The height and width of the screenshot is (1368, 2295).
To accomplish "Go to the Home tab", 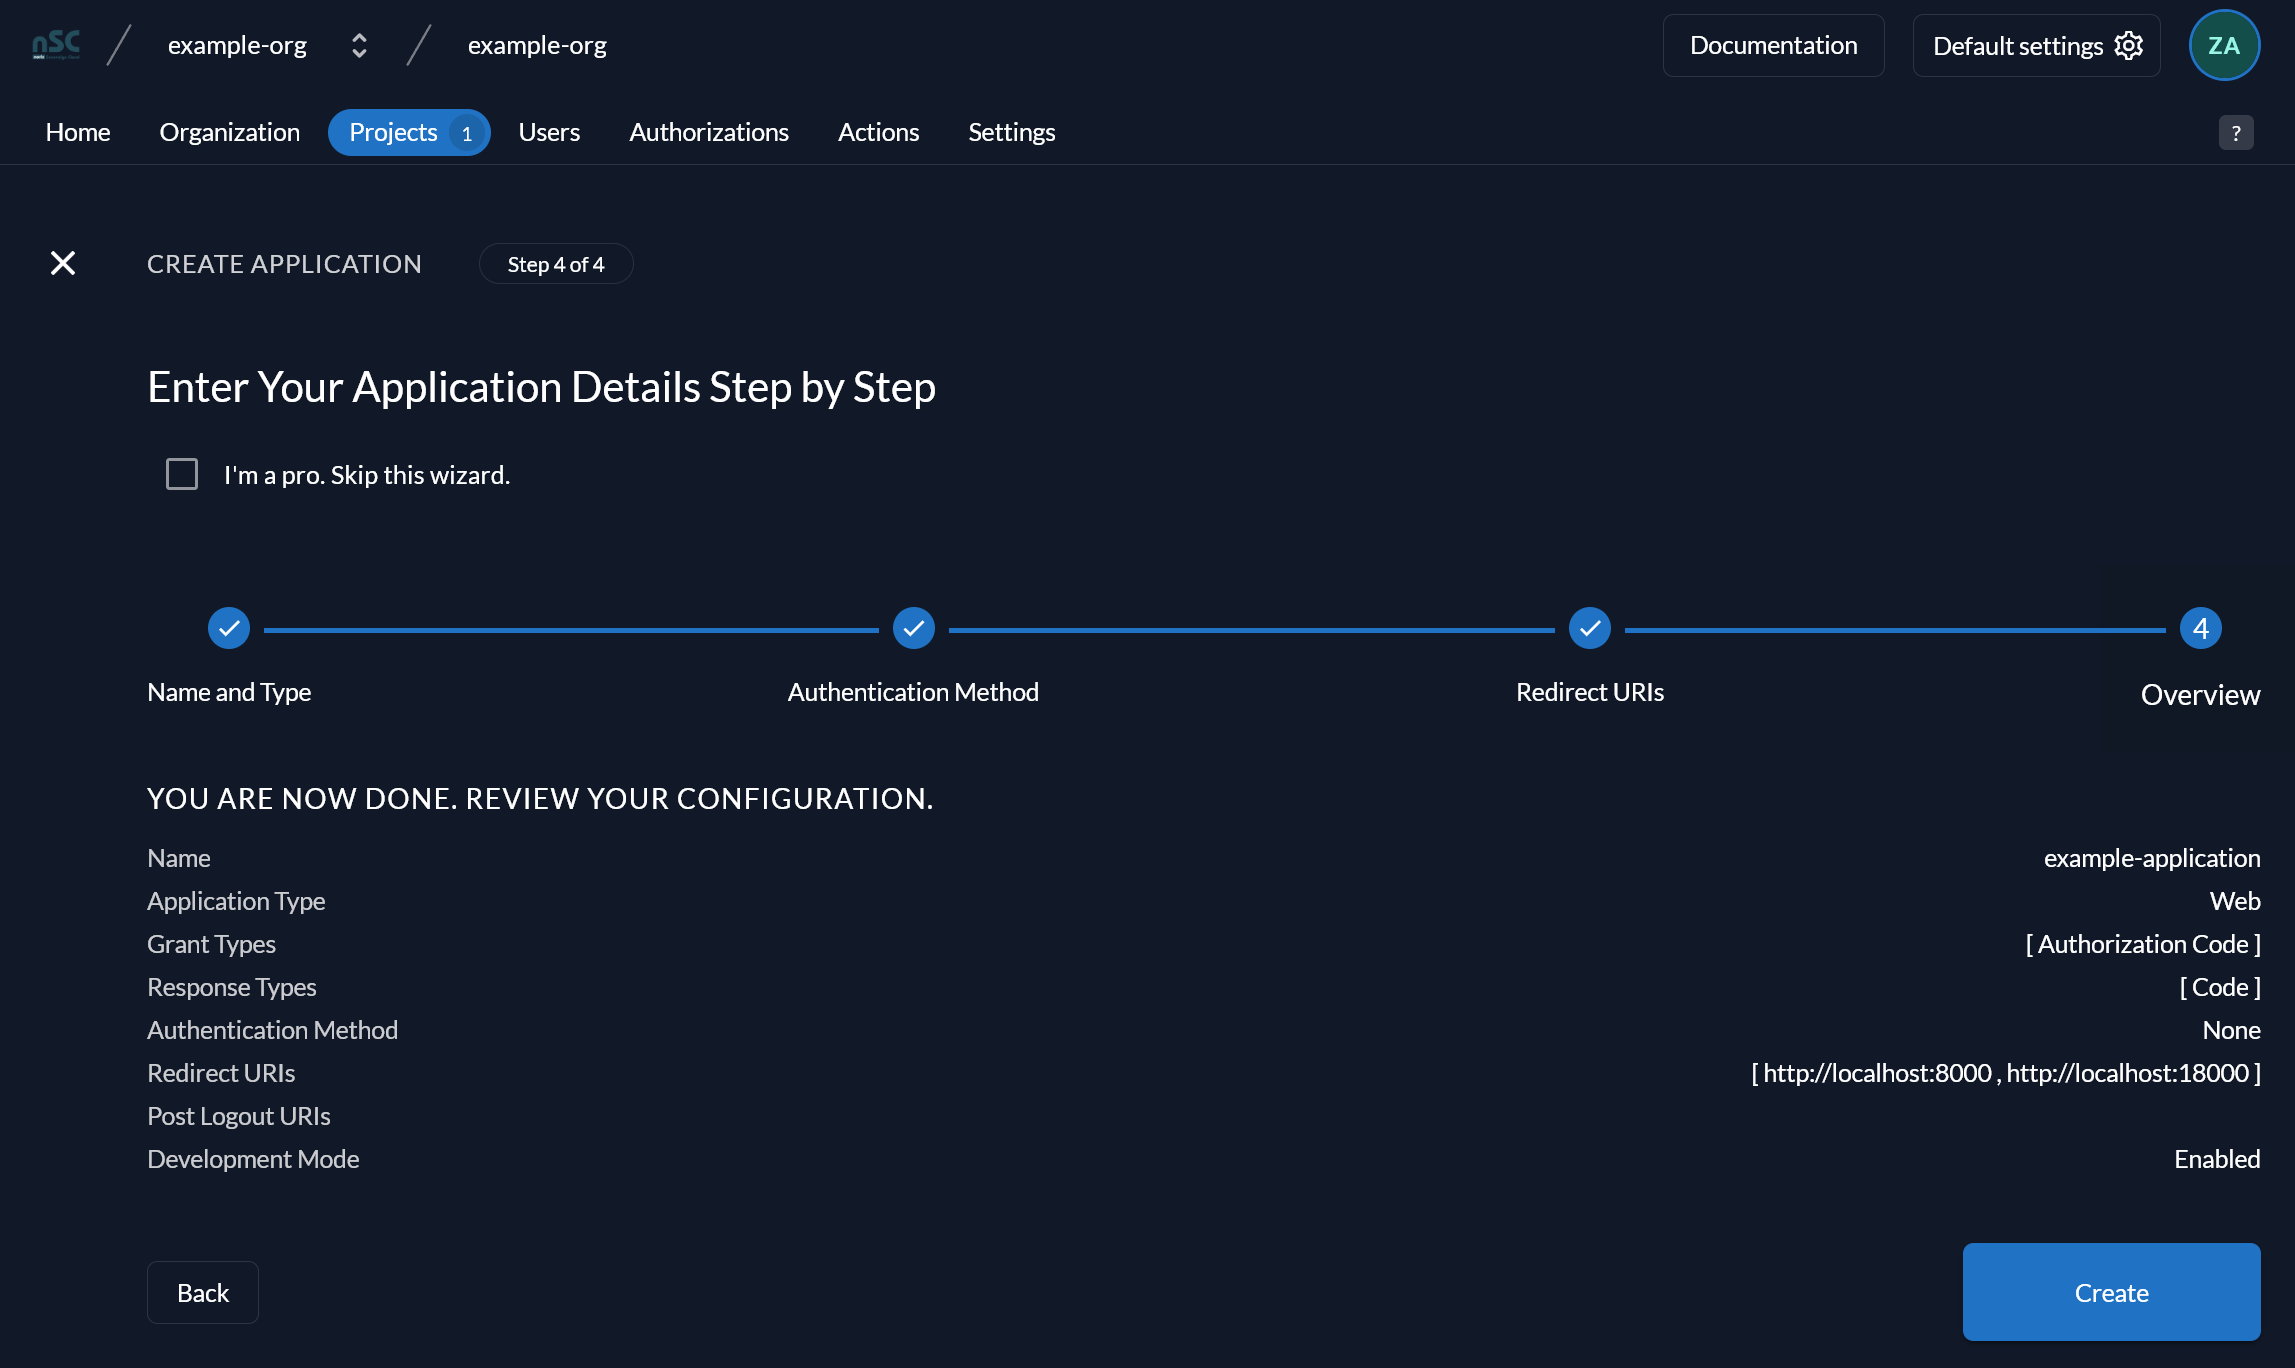I will pyautogui.click(x=78, y=132).
